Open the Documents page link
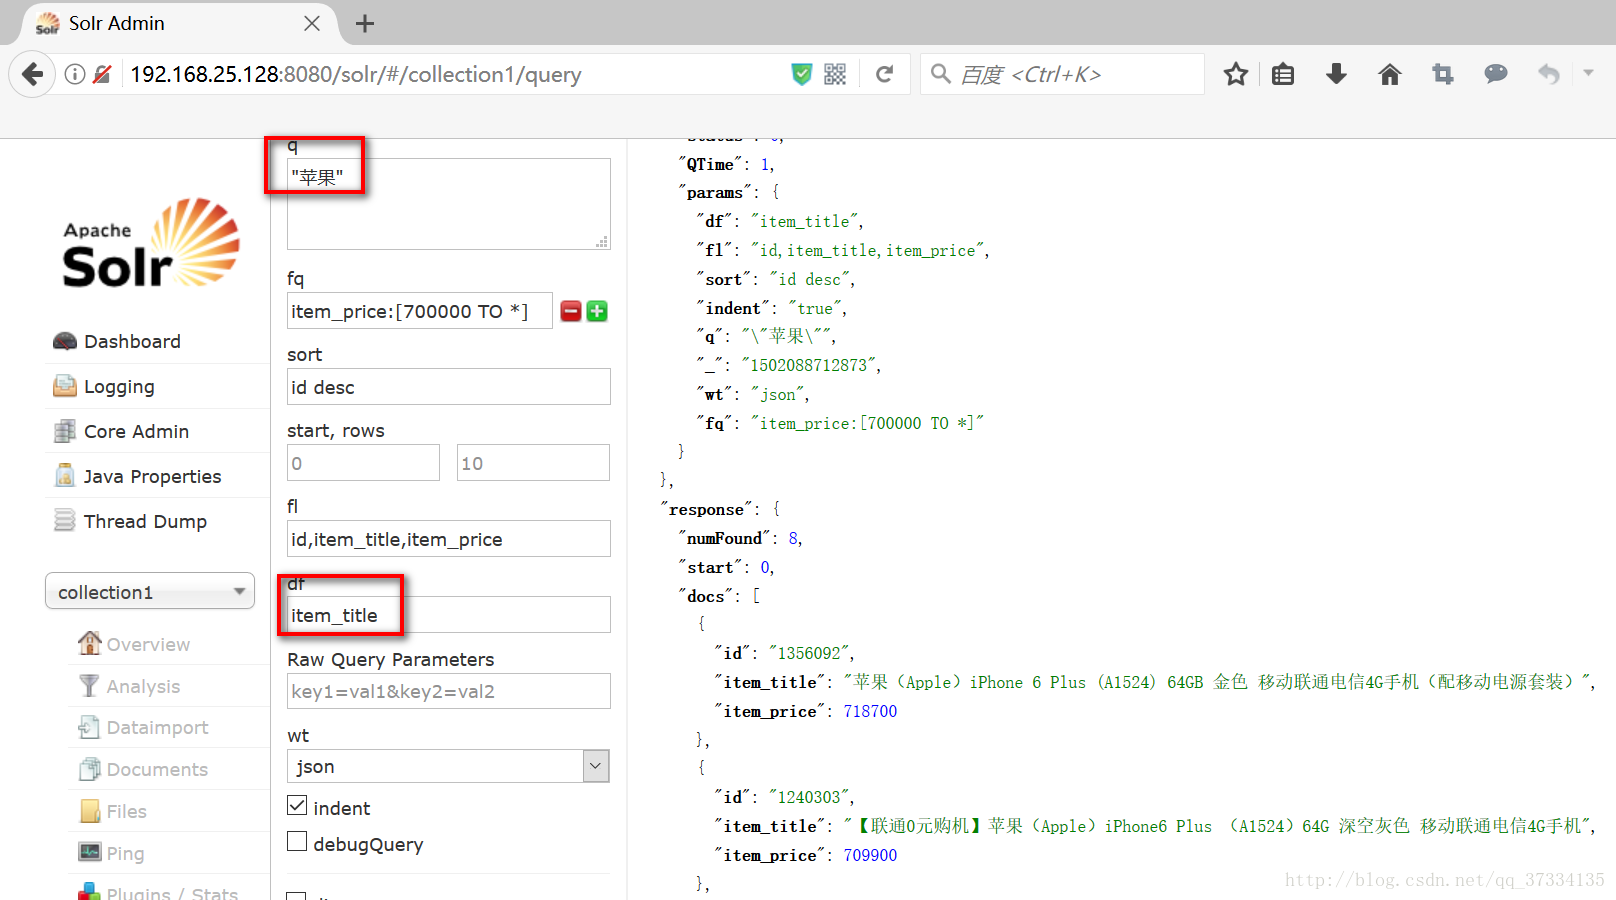Screen dimensions: 1616x900 [157, 769]
